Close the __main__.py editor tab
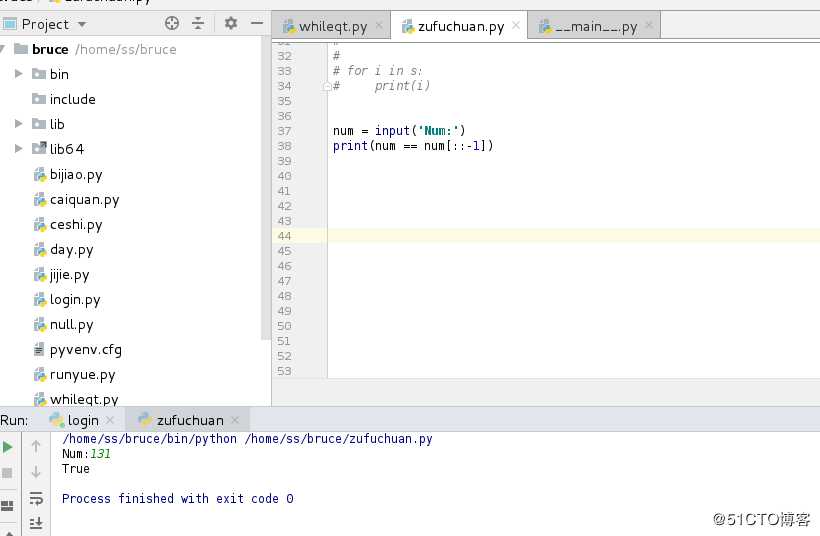Viewport: 820px width, 536px height. pos(649,25)
